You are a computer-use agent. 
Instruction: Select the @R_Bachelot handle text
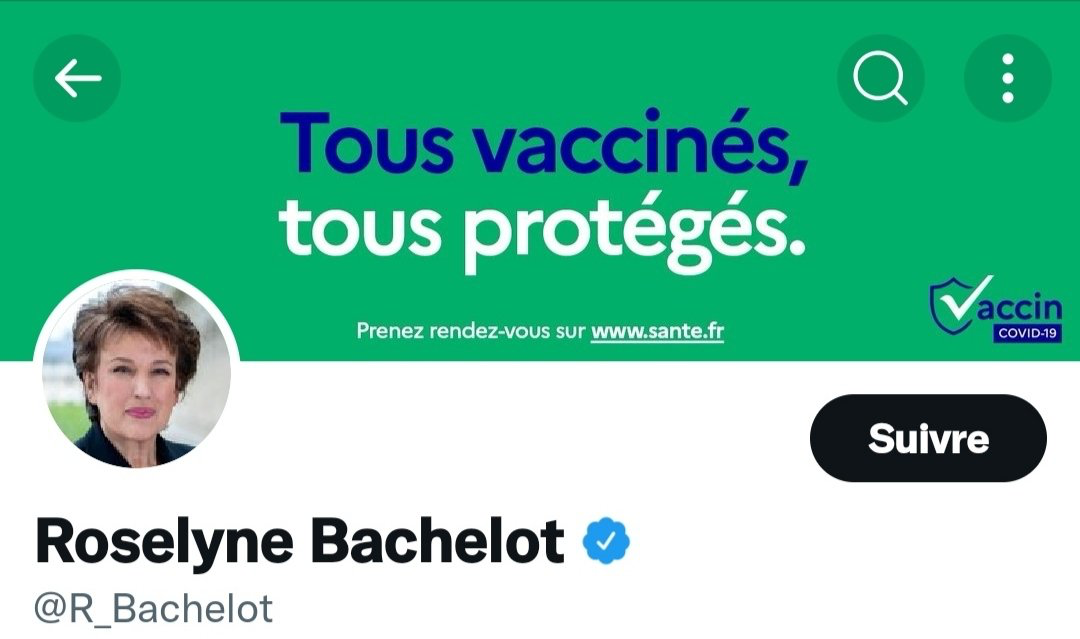tap(154, 608)
